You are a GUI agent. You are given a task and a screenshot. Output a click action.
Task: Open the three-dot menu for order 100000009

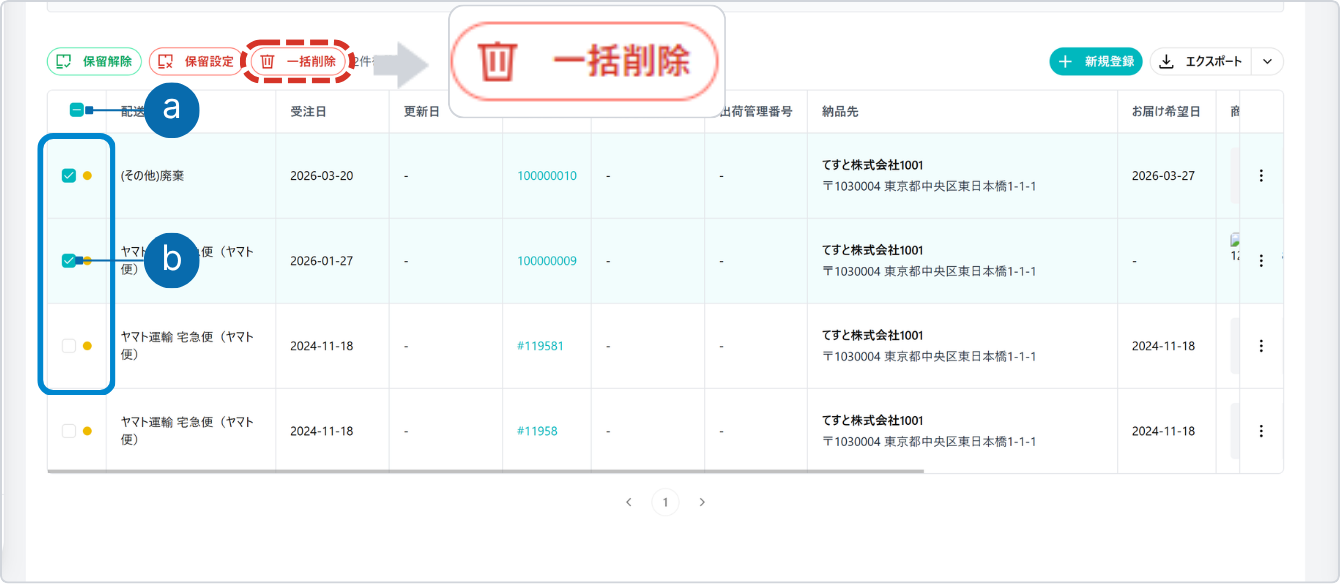(1261, 261)
